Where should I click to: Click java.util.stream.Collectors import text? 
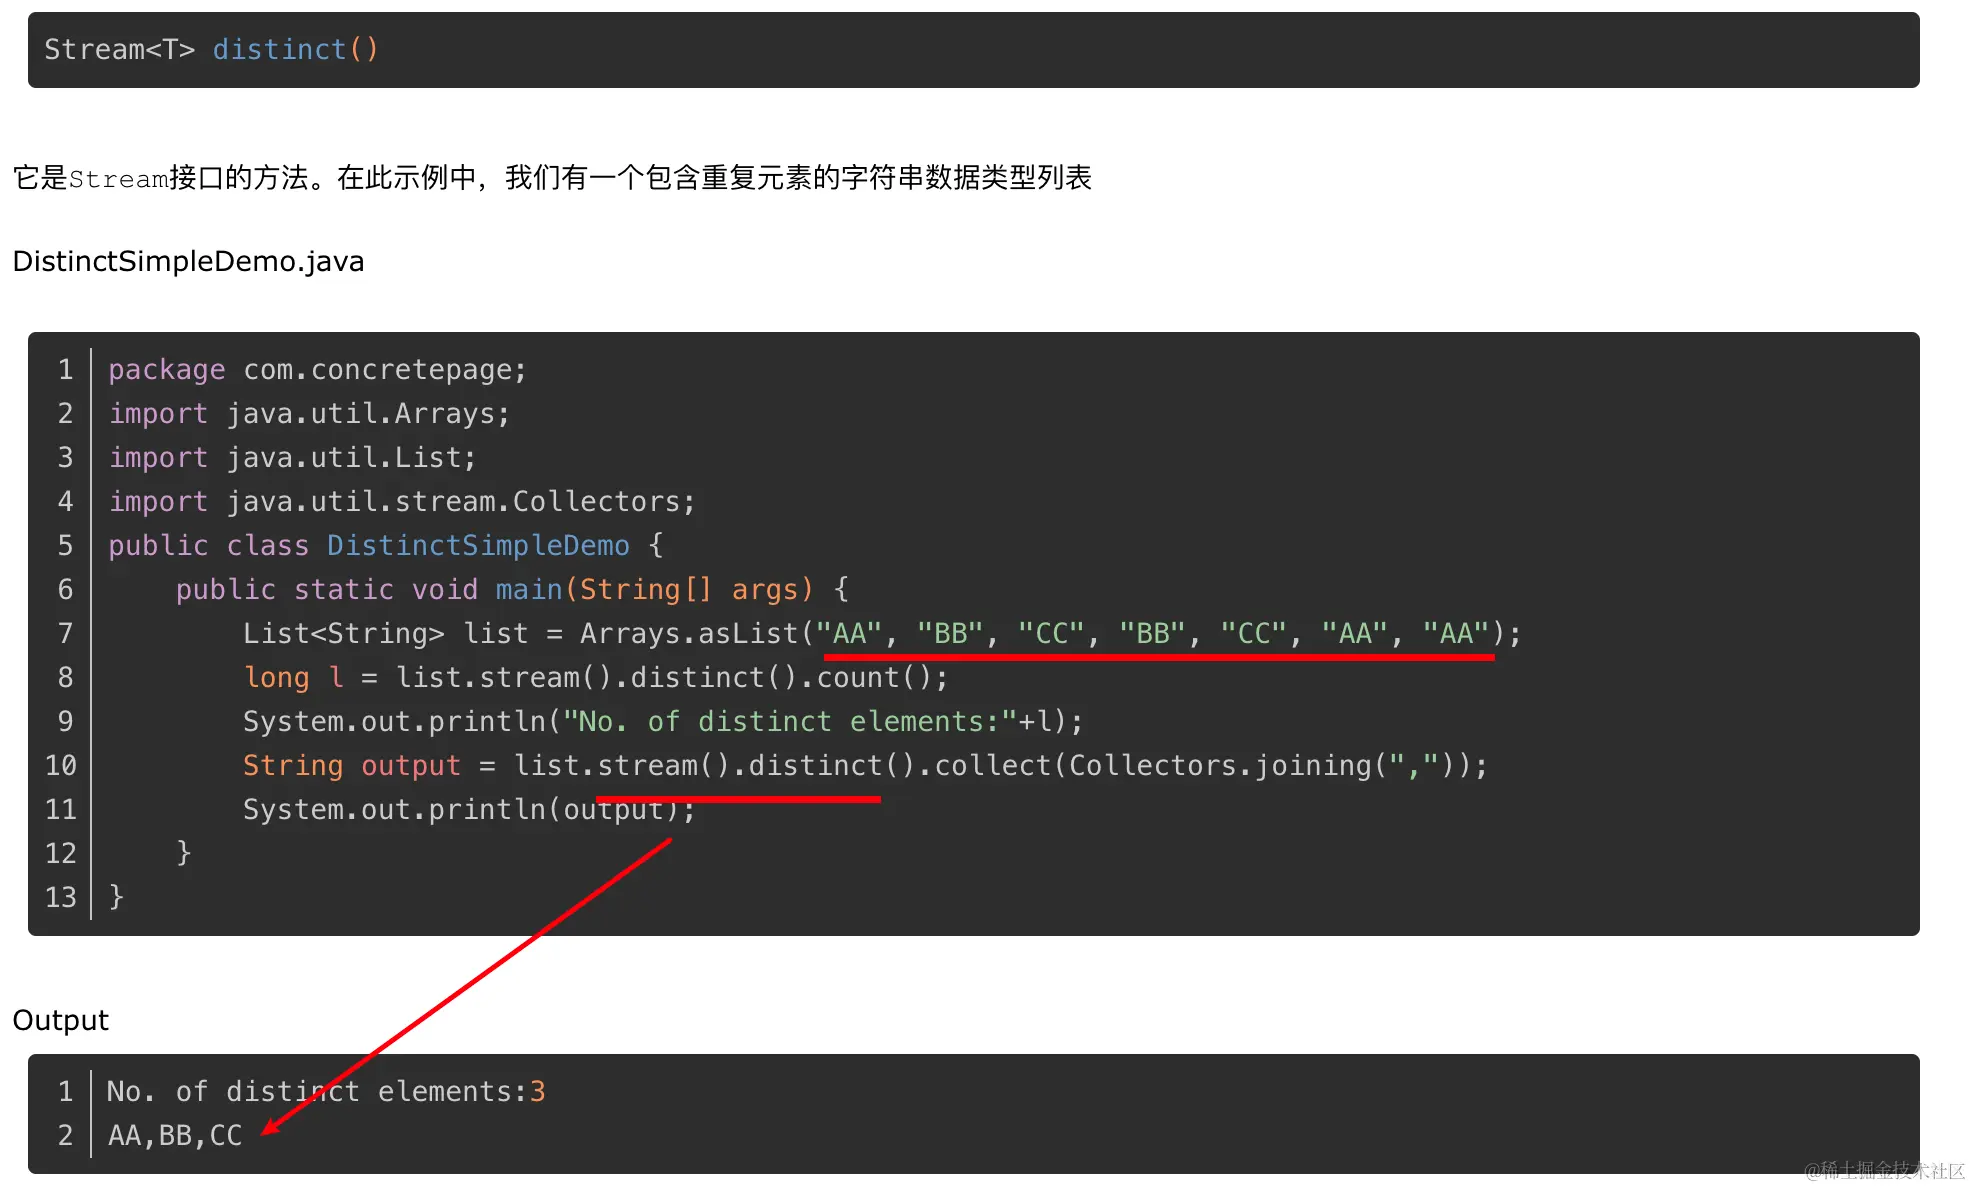coord(452,502)
